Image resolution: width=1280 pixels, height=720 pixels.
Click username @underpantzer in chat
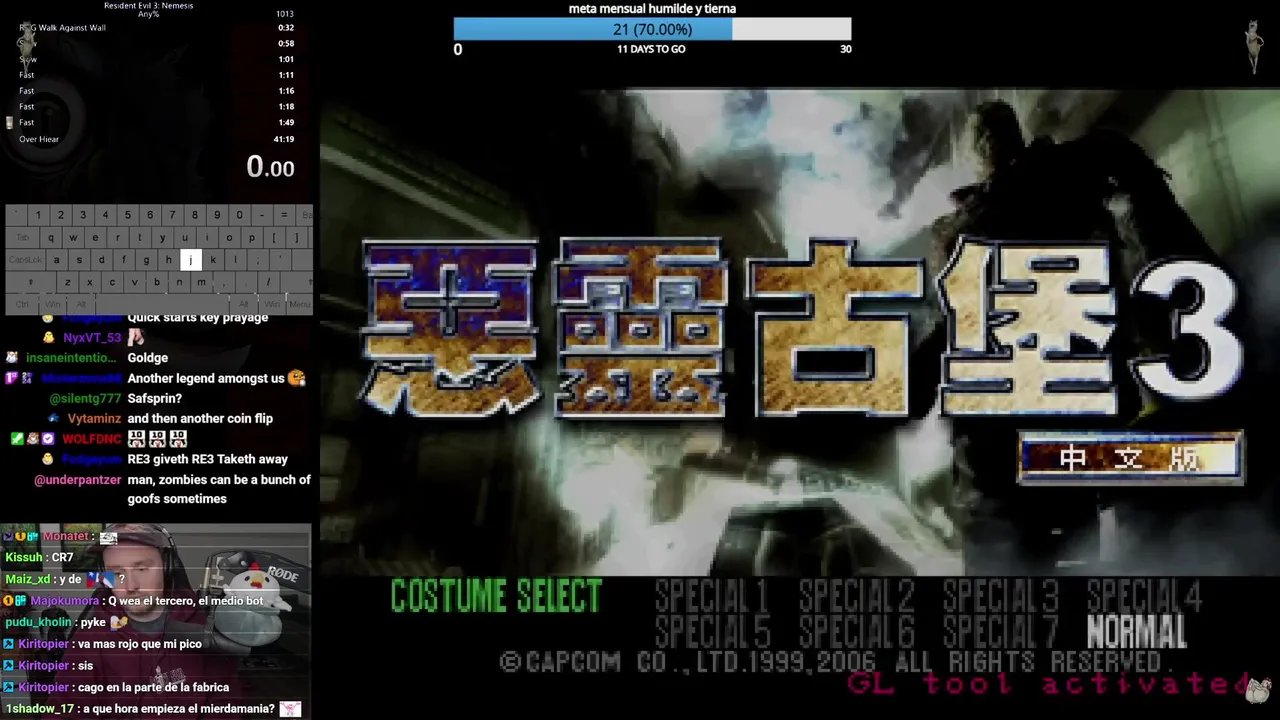(78, 480)
